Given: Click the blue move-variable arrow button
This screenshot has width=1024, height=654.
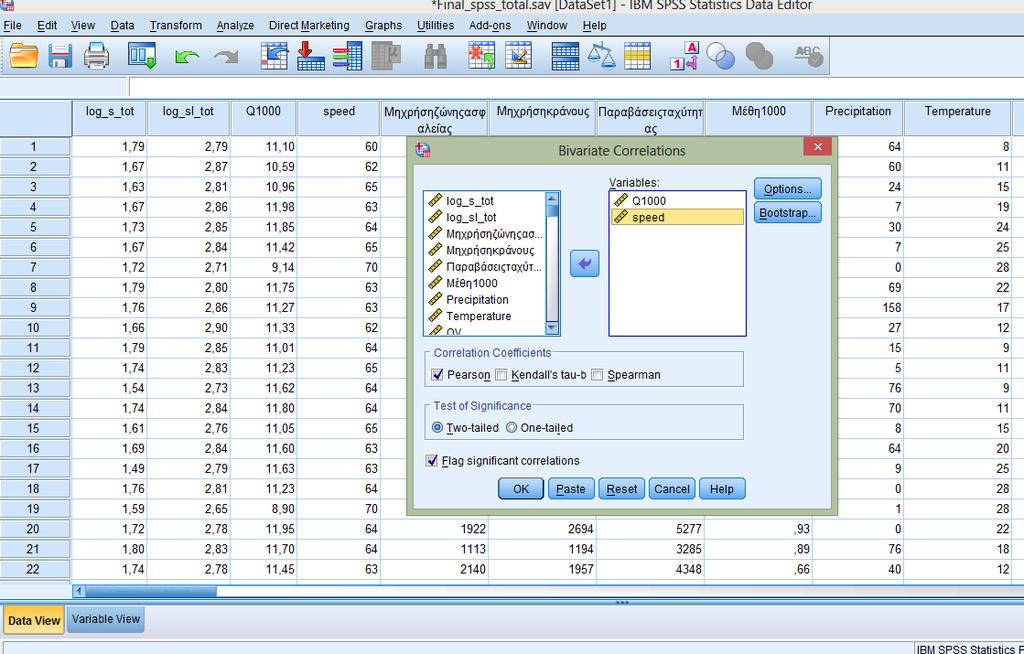Looking at the screenshot, I should point(584,264).
